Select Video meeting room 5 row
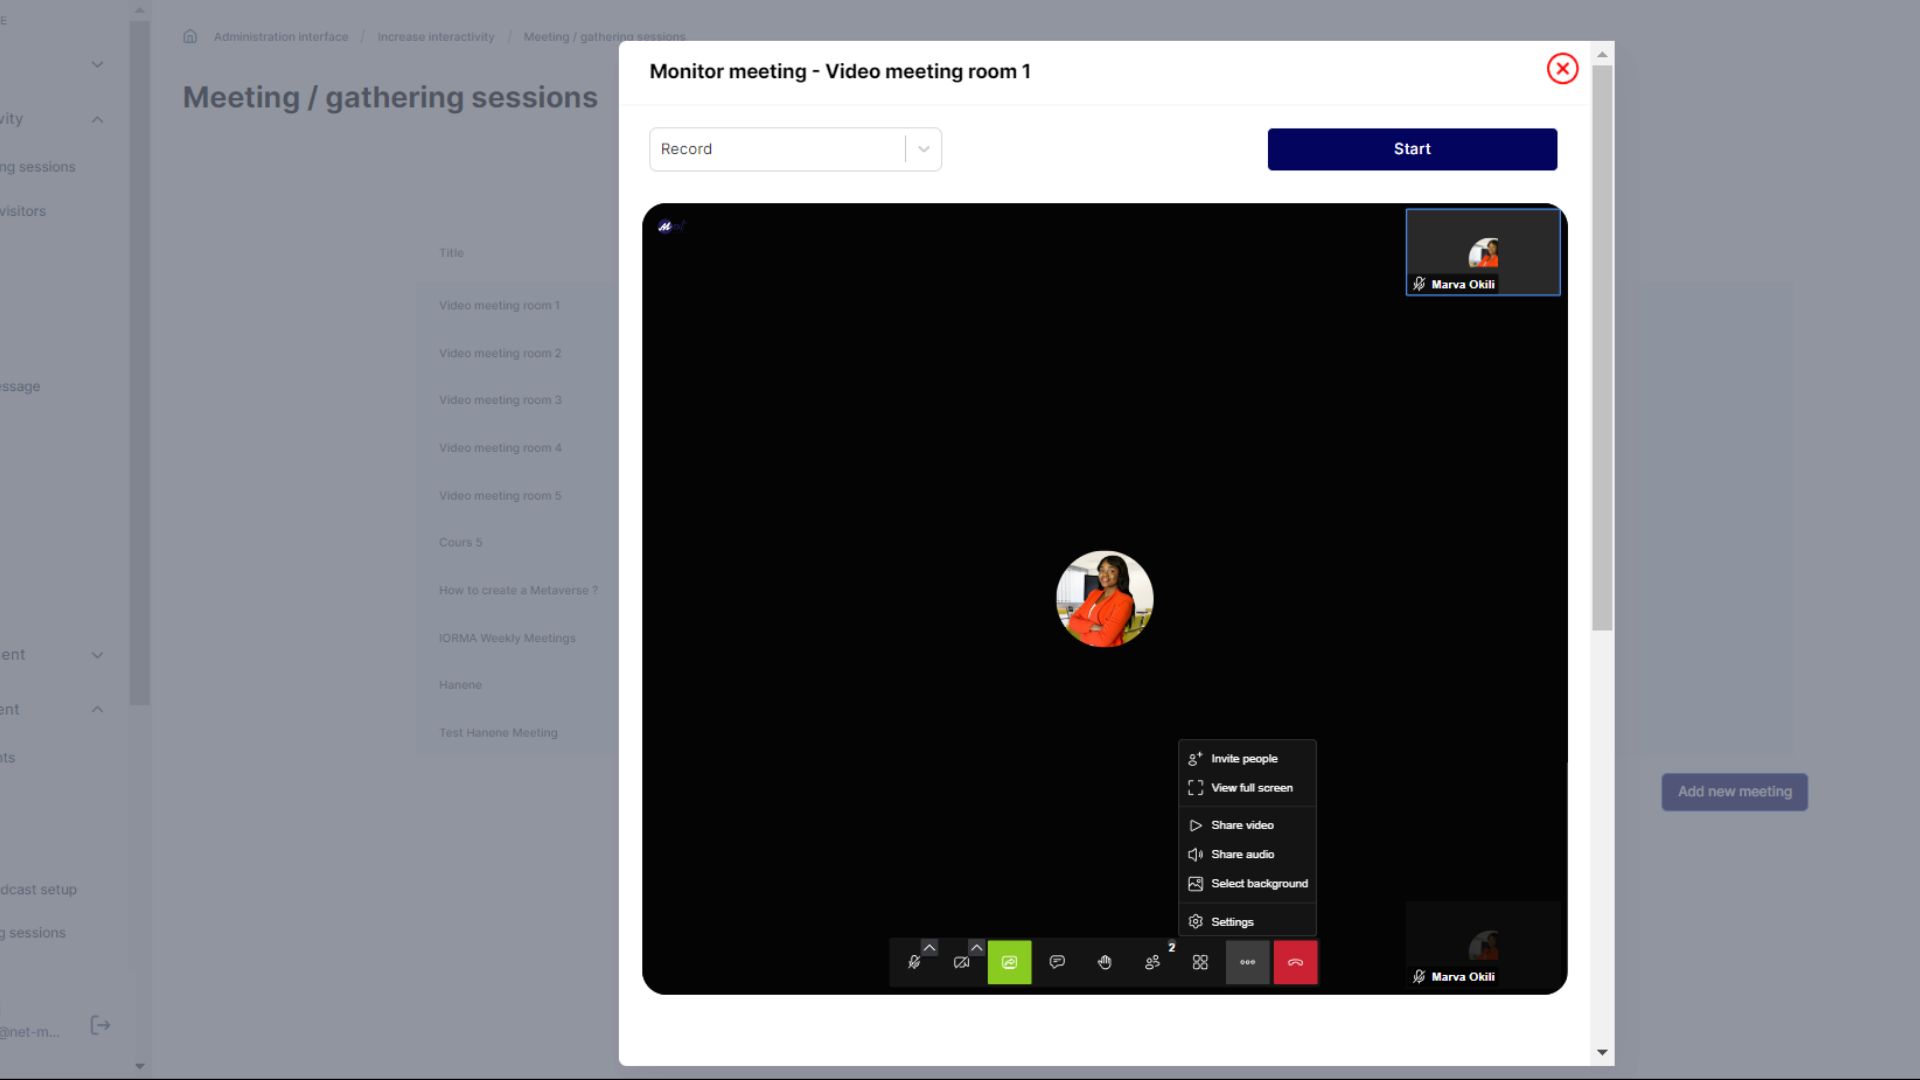The image size is (1920, 1080). pyautogui.click(x=500, y=496)
